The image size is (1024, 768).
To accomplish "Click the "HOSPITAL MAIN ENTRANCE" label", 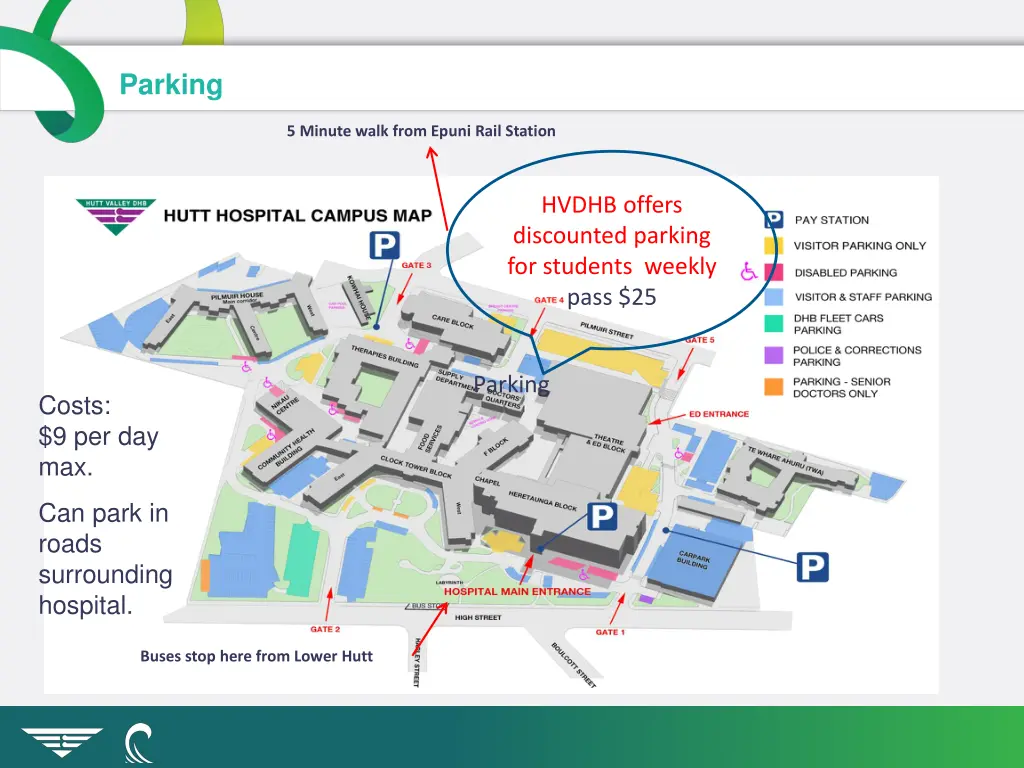I will pyautogui.click(x=517, y=592).
